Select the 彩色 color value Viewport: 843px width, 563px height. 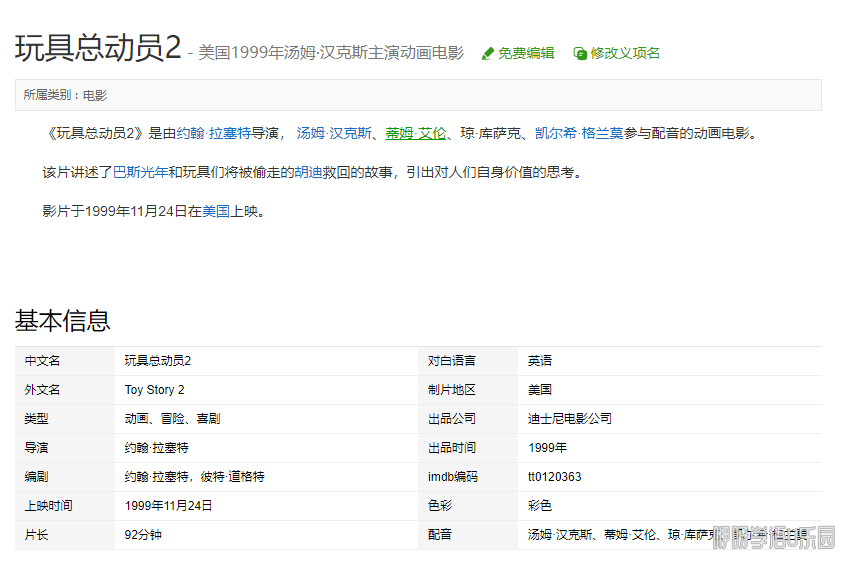coord(540,506)
